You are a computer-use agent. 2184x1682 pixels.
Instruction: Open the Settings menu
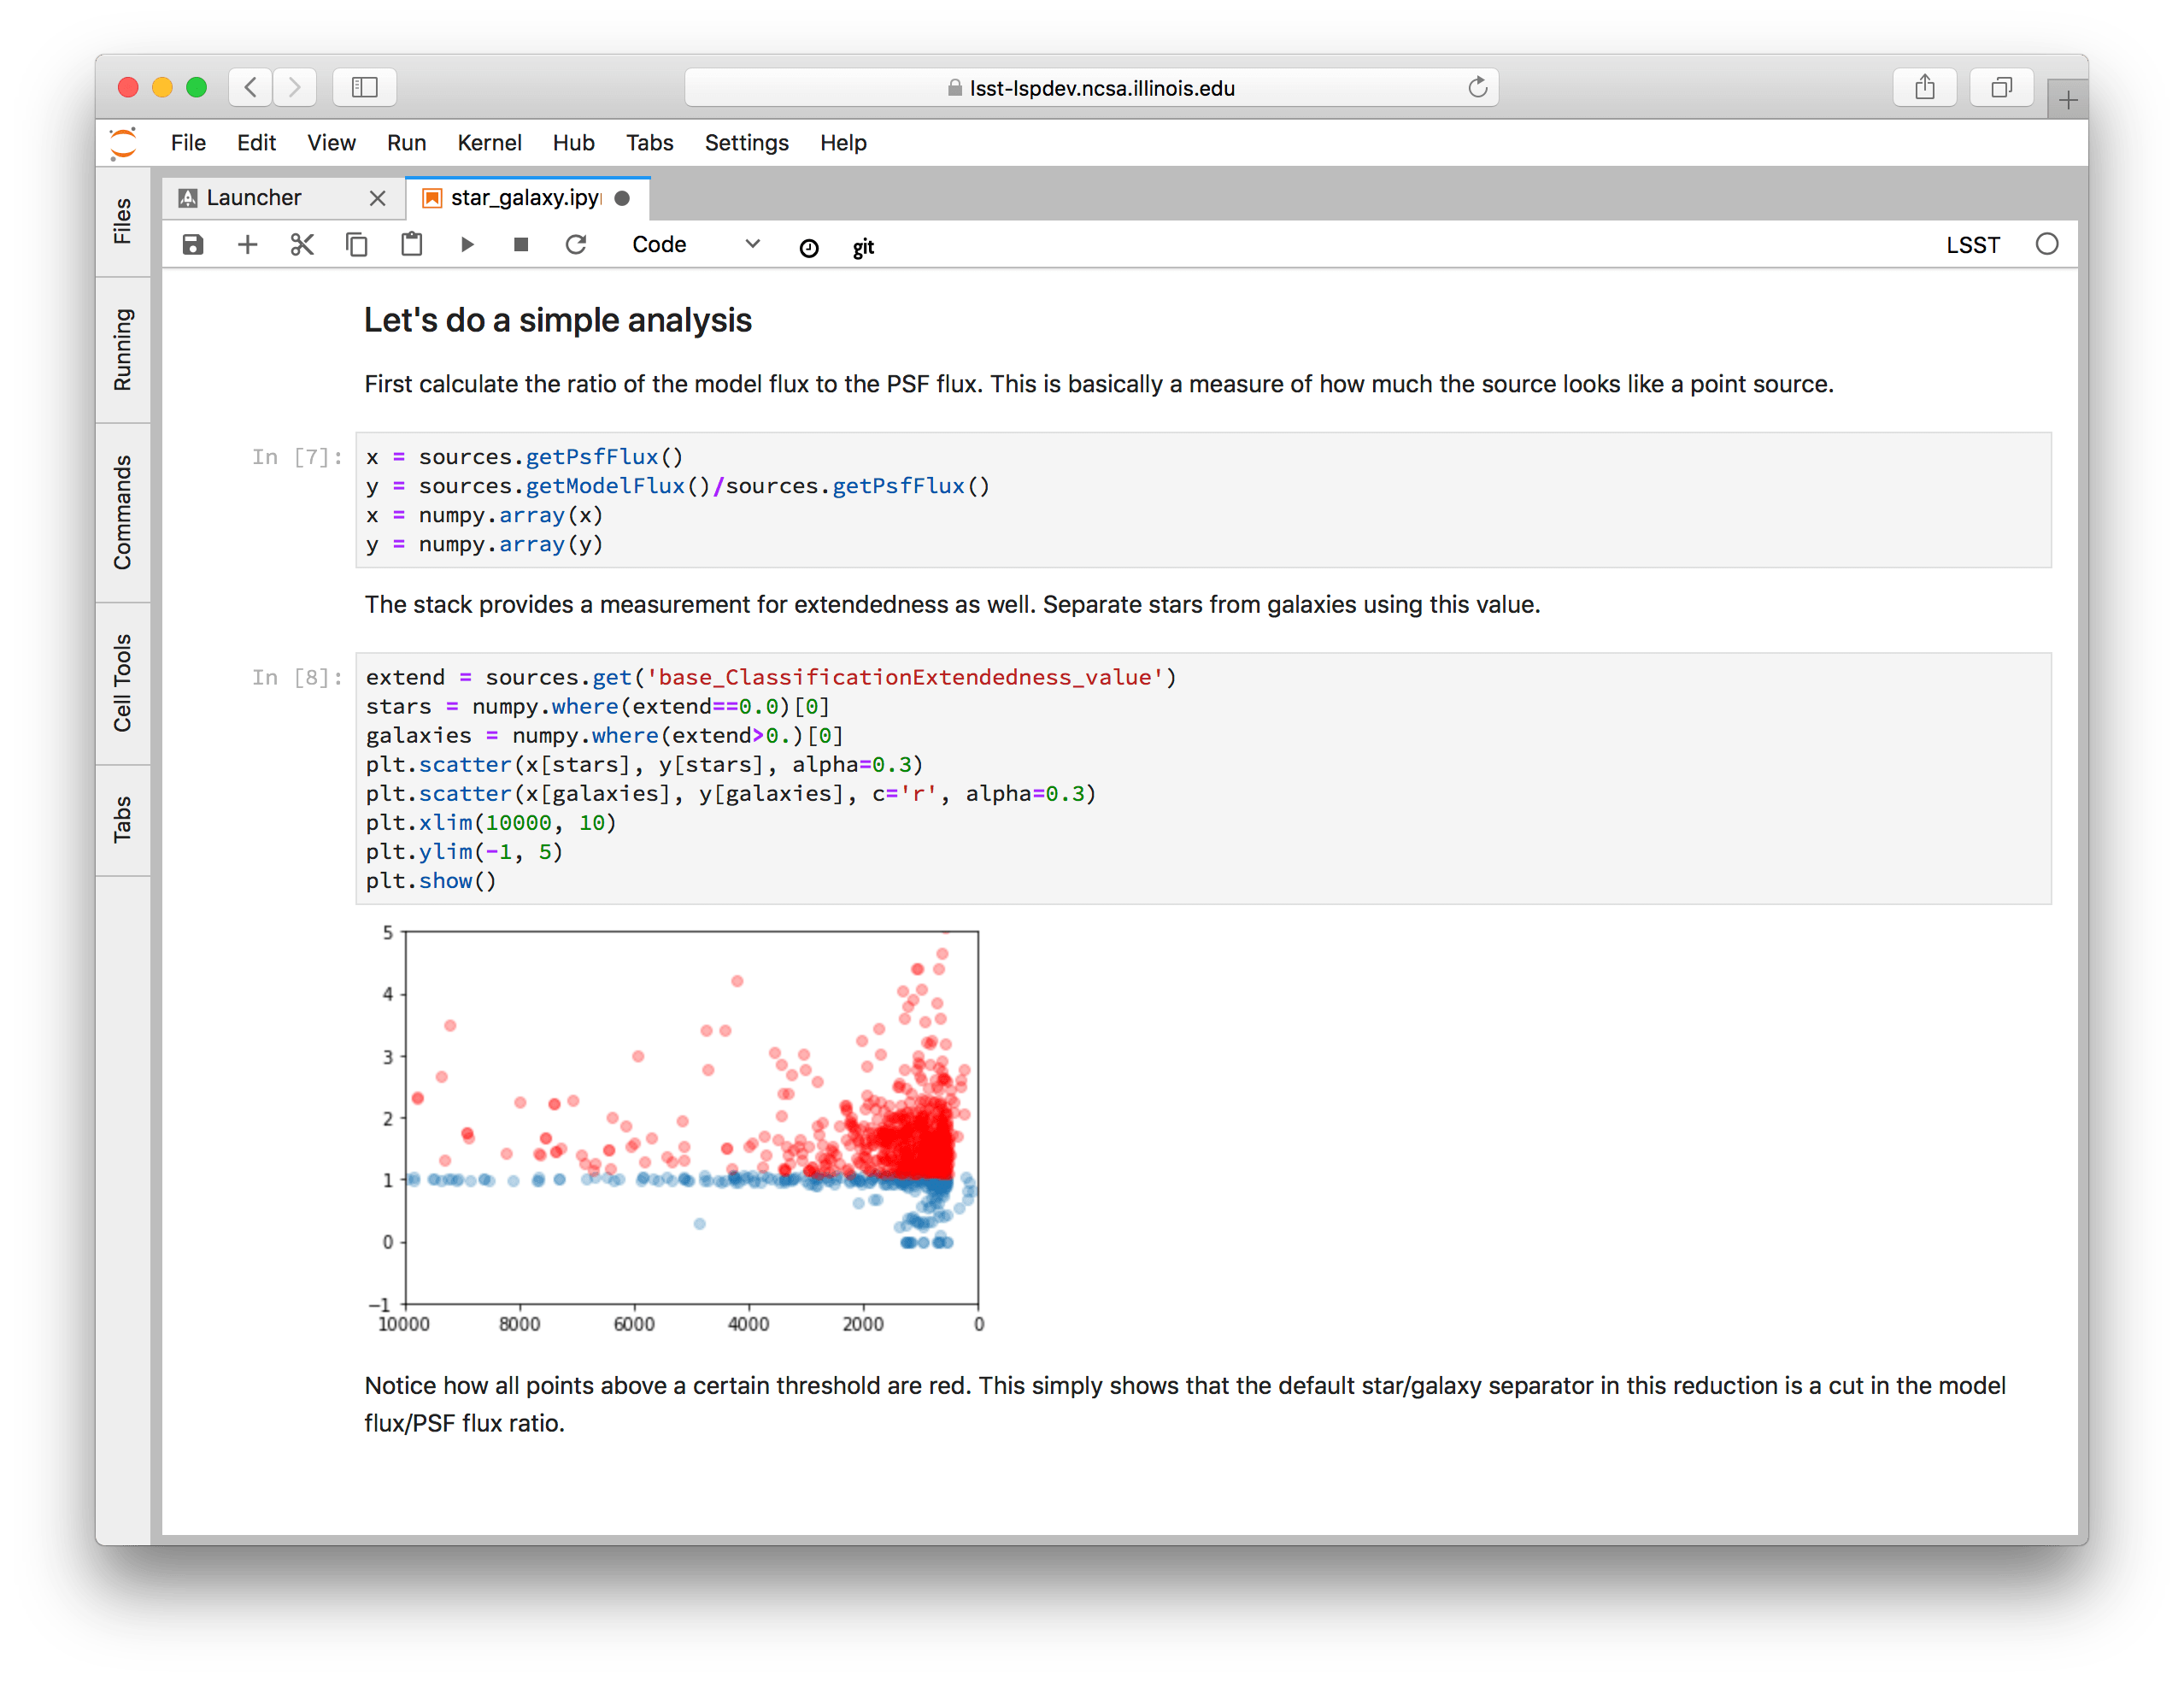(746, 143)
